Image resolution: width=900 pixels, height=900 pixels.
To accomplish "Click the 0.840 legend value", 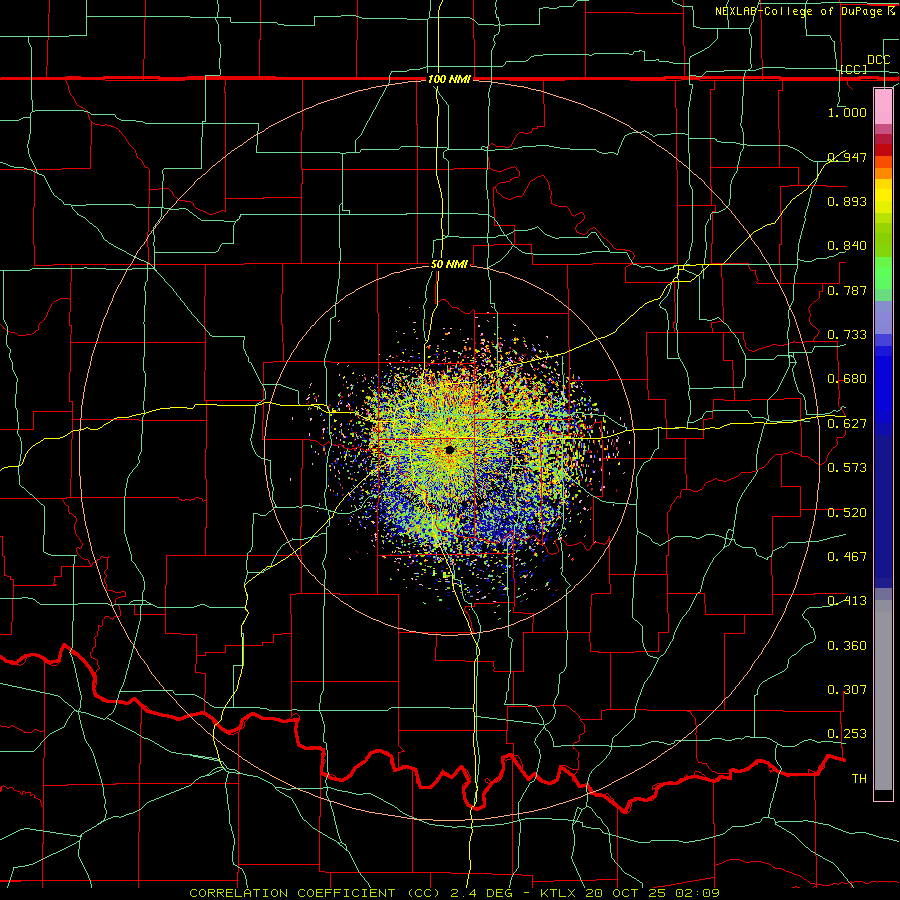I will pyautogui.click(x=847, y=245).
